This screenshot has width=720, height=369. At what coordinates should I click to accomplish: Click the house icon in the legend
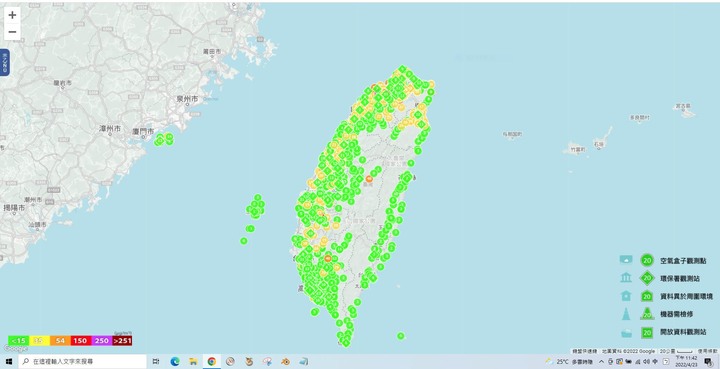pos(626,296)
